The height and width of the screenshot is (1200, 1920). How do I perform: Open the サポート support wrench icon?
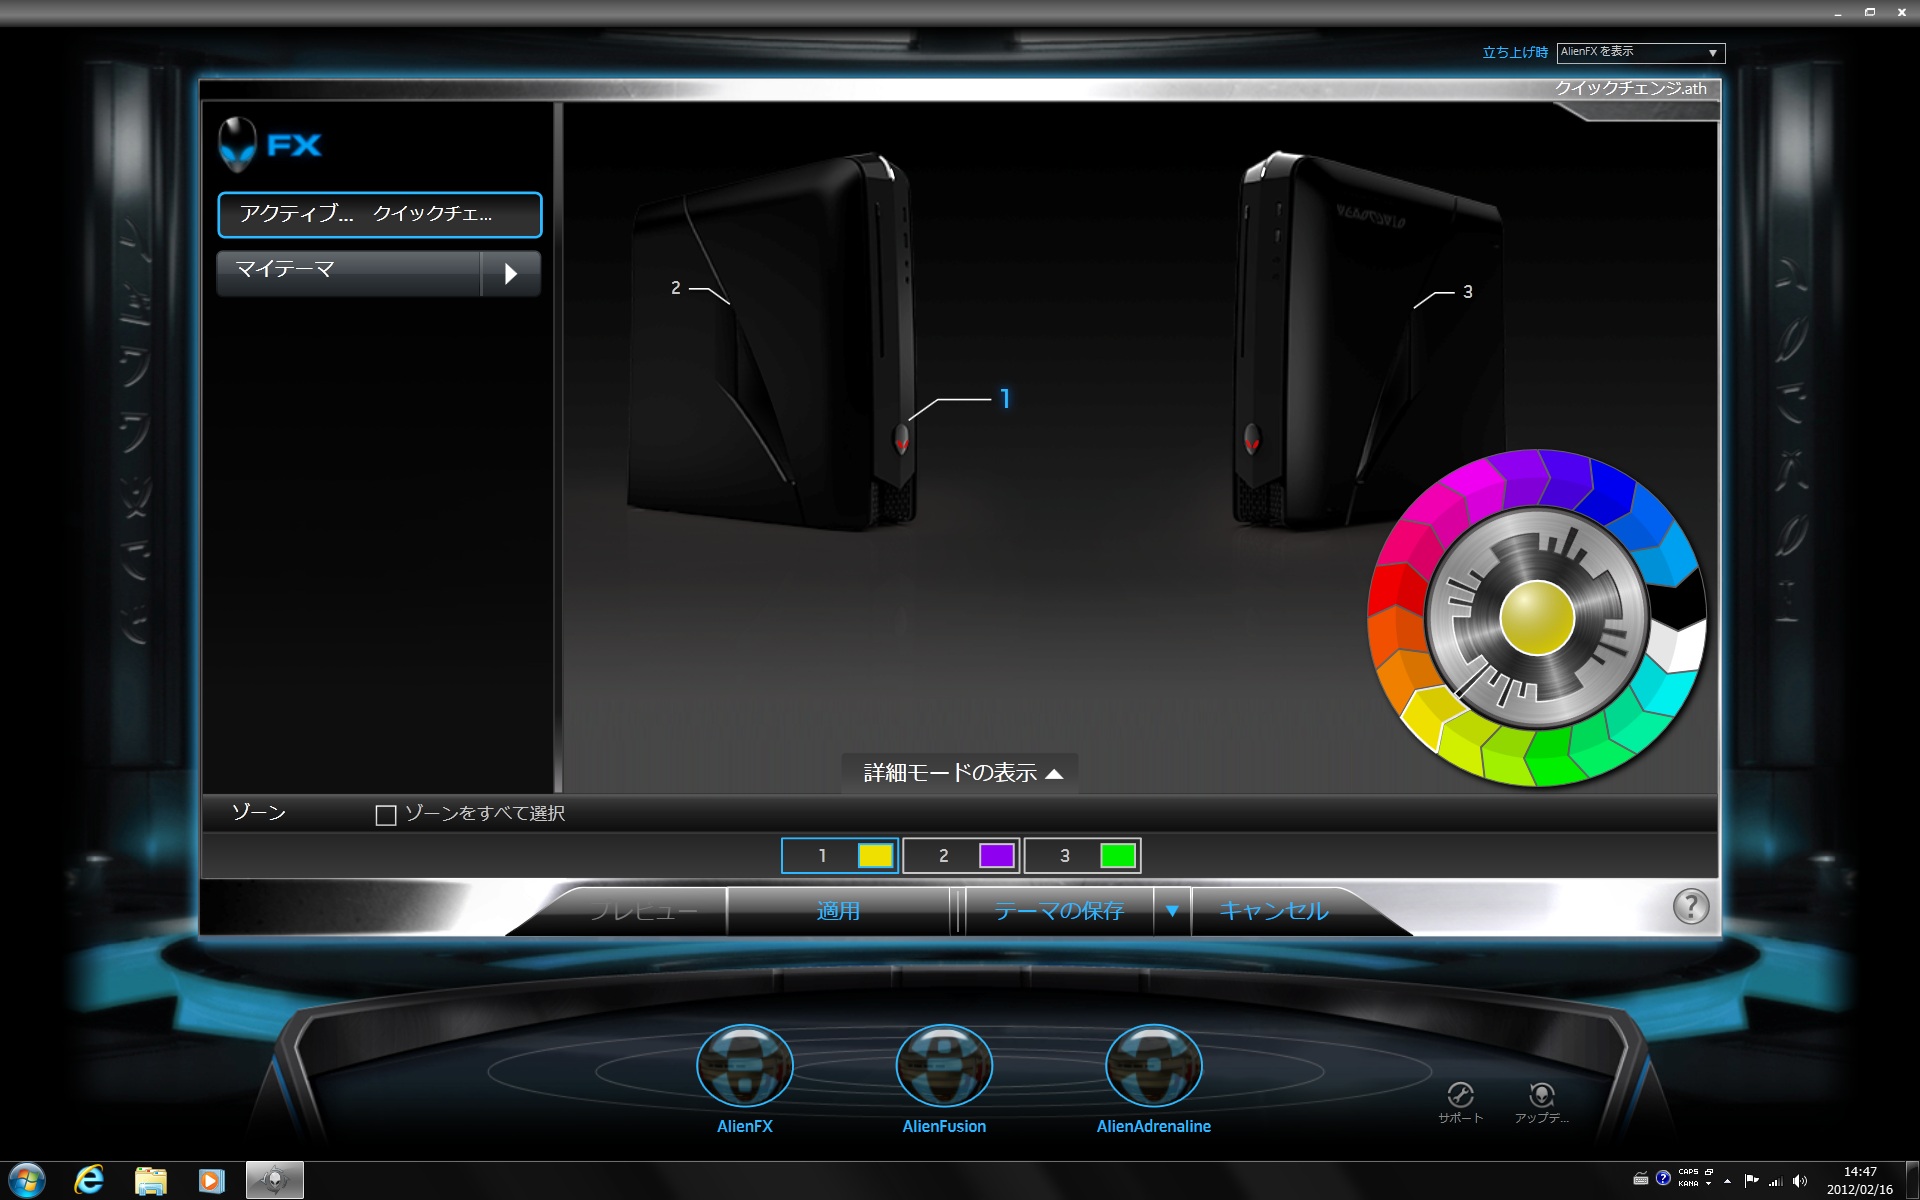click(1460, 1095)
